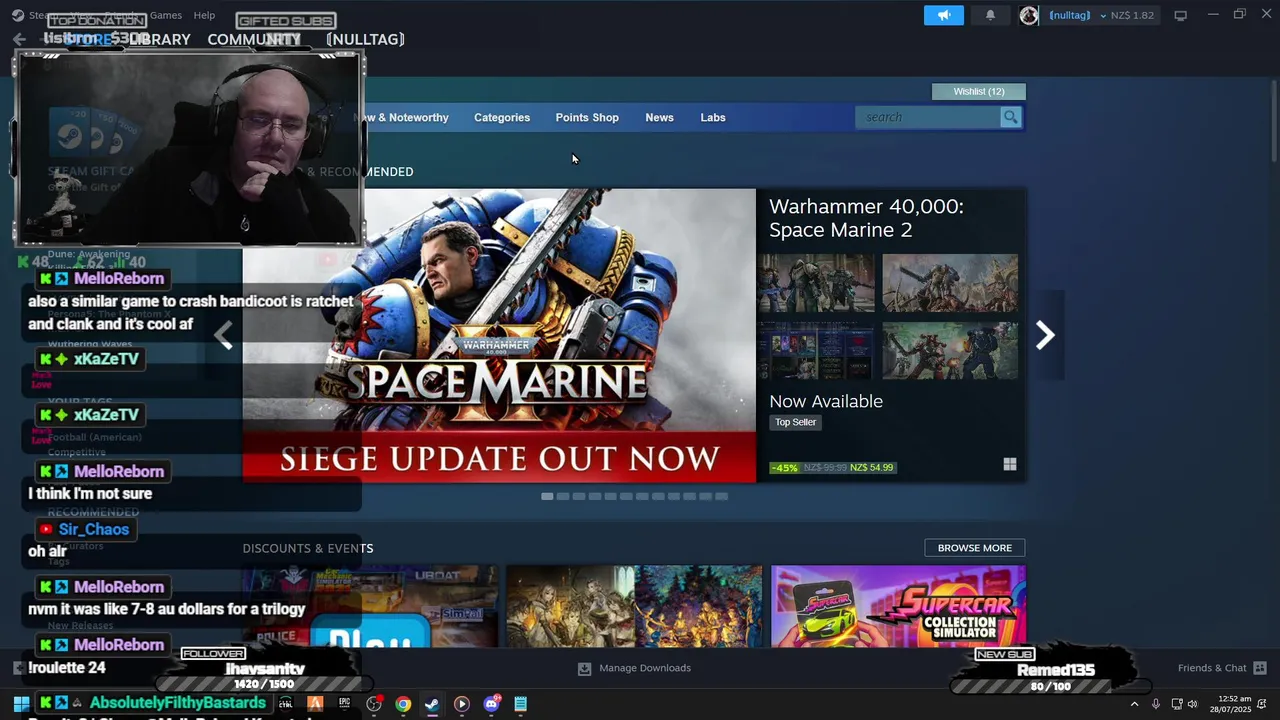
Task: Open the Epic Games taskbar icon
Action: click(344, 704)
